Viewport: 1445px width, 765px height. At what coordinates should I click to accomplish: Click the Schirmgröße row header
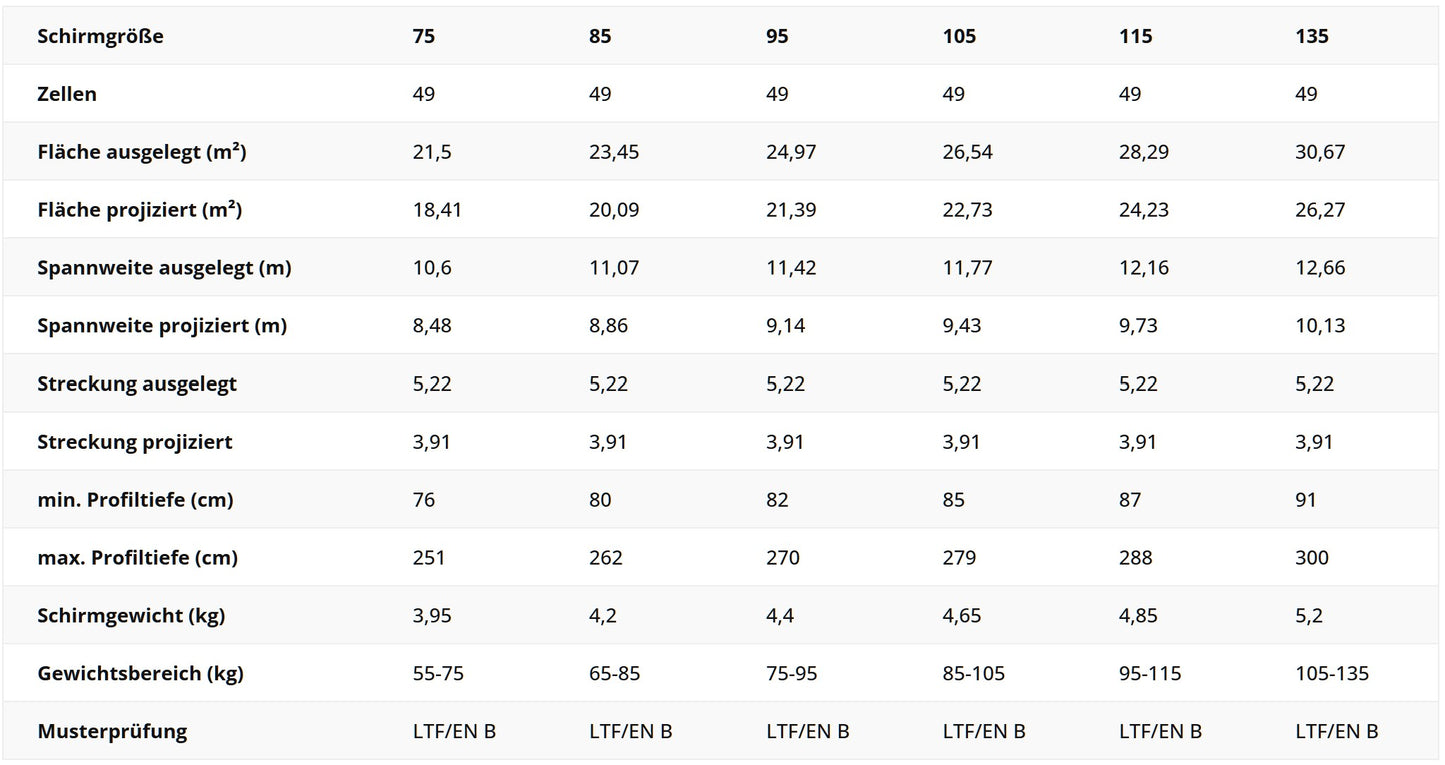point(100,37)
